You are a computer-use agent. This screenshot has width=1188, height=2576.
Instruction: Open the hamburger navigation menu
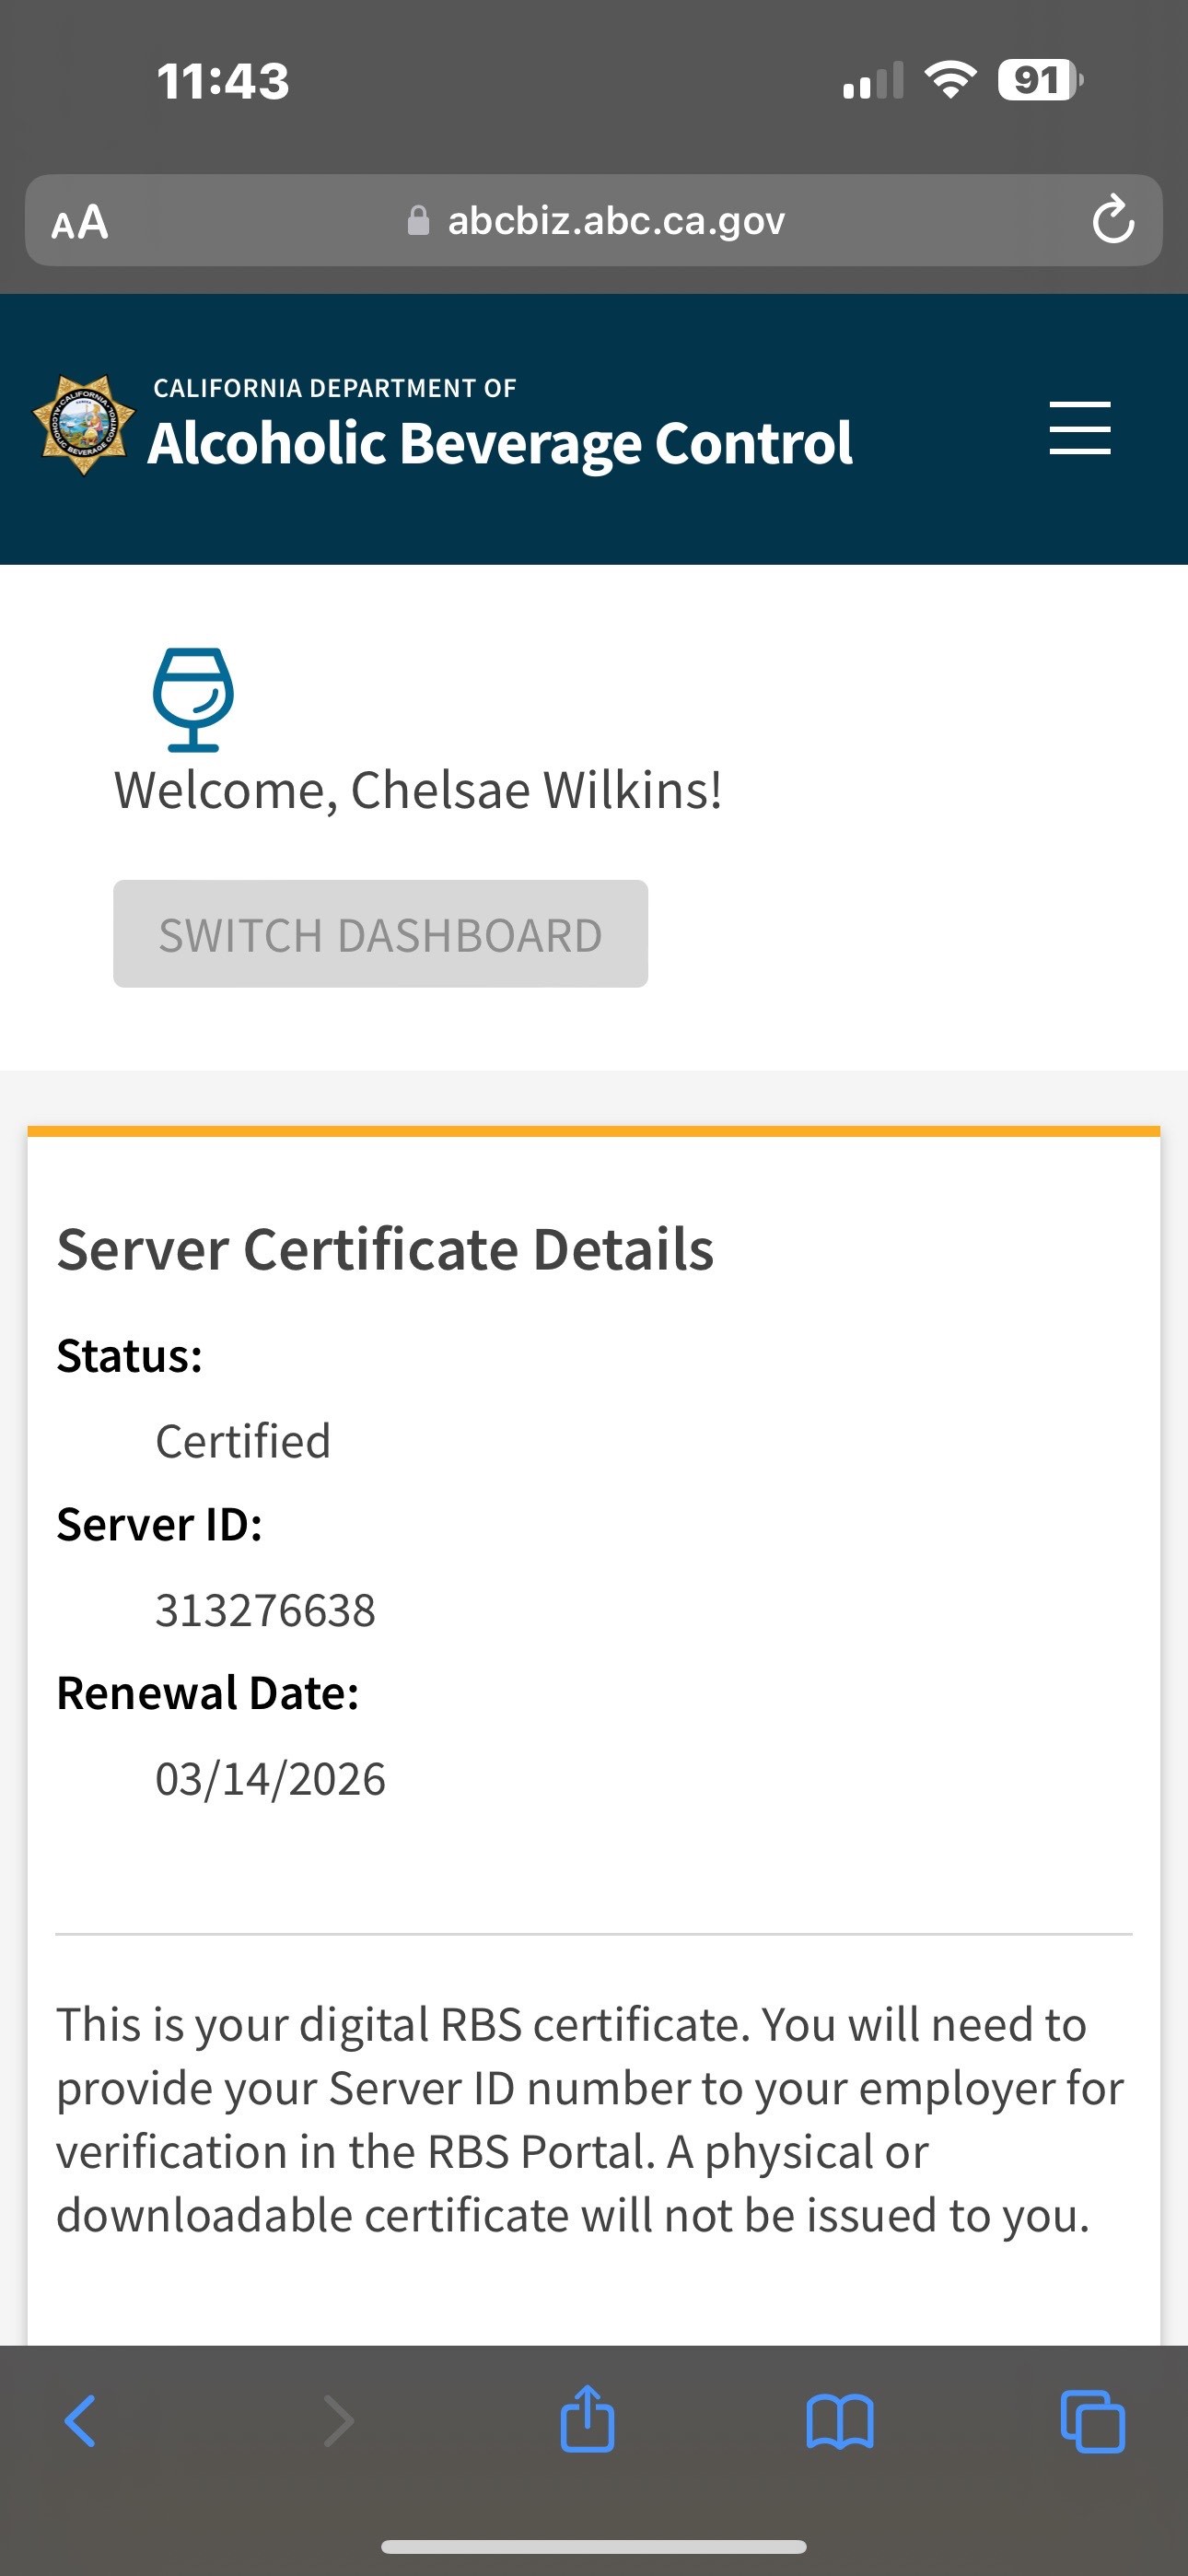point(1079,428)
